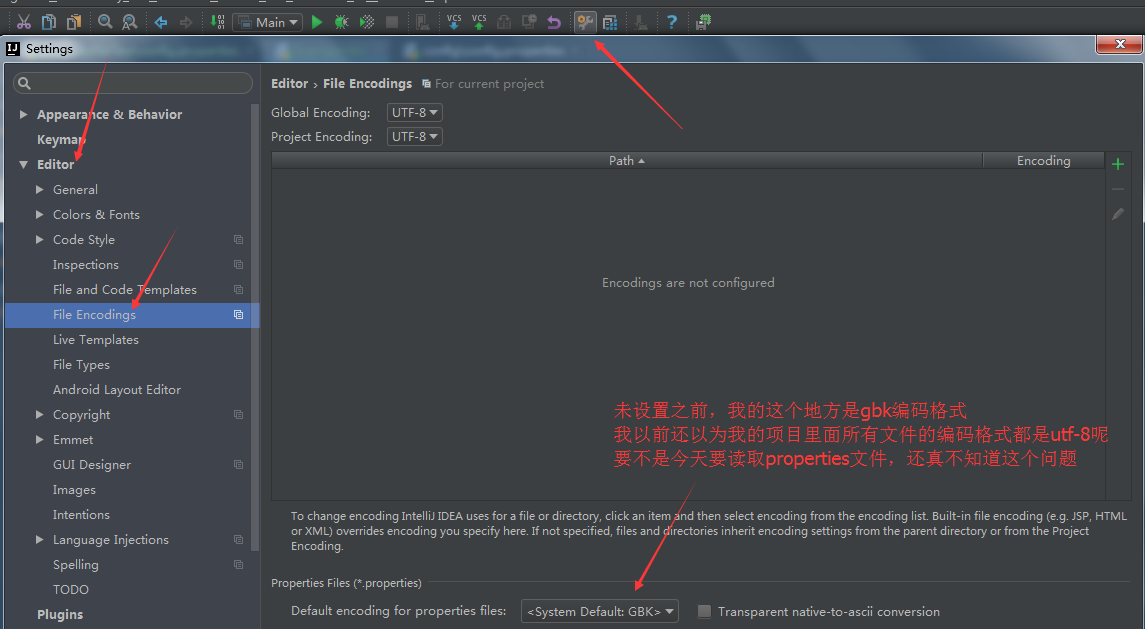Open Find with the magnifier icon
This screenshot has width=1145, height=629.
pos(105,22)
